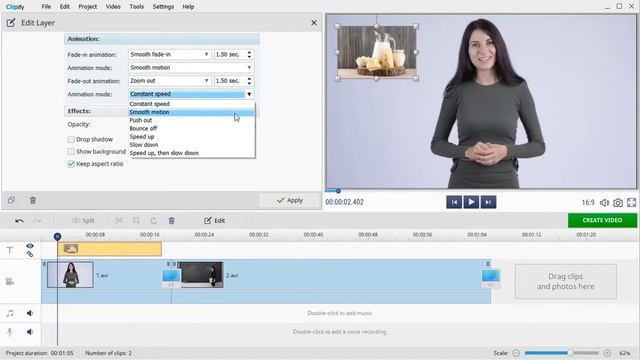Enable the Drop shadow checkbox

(71, 139)
